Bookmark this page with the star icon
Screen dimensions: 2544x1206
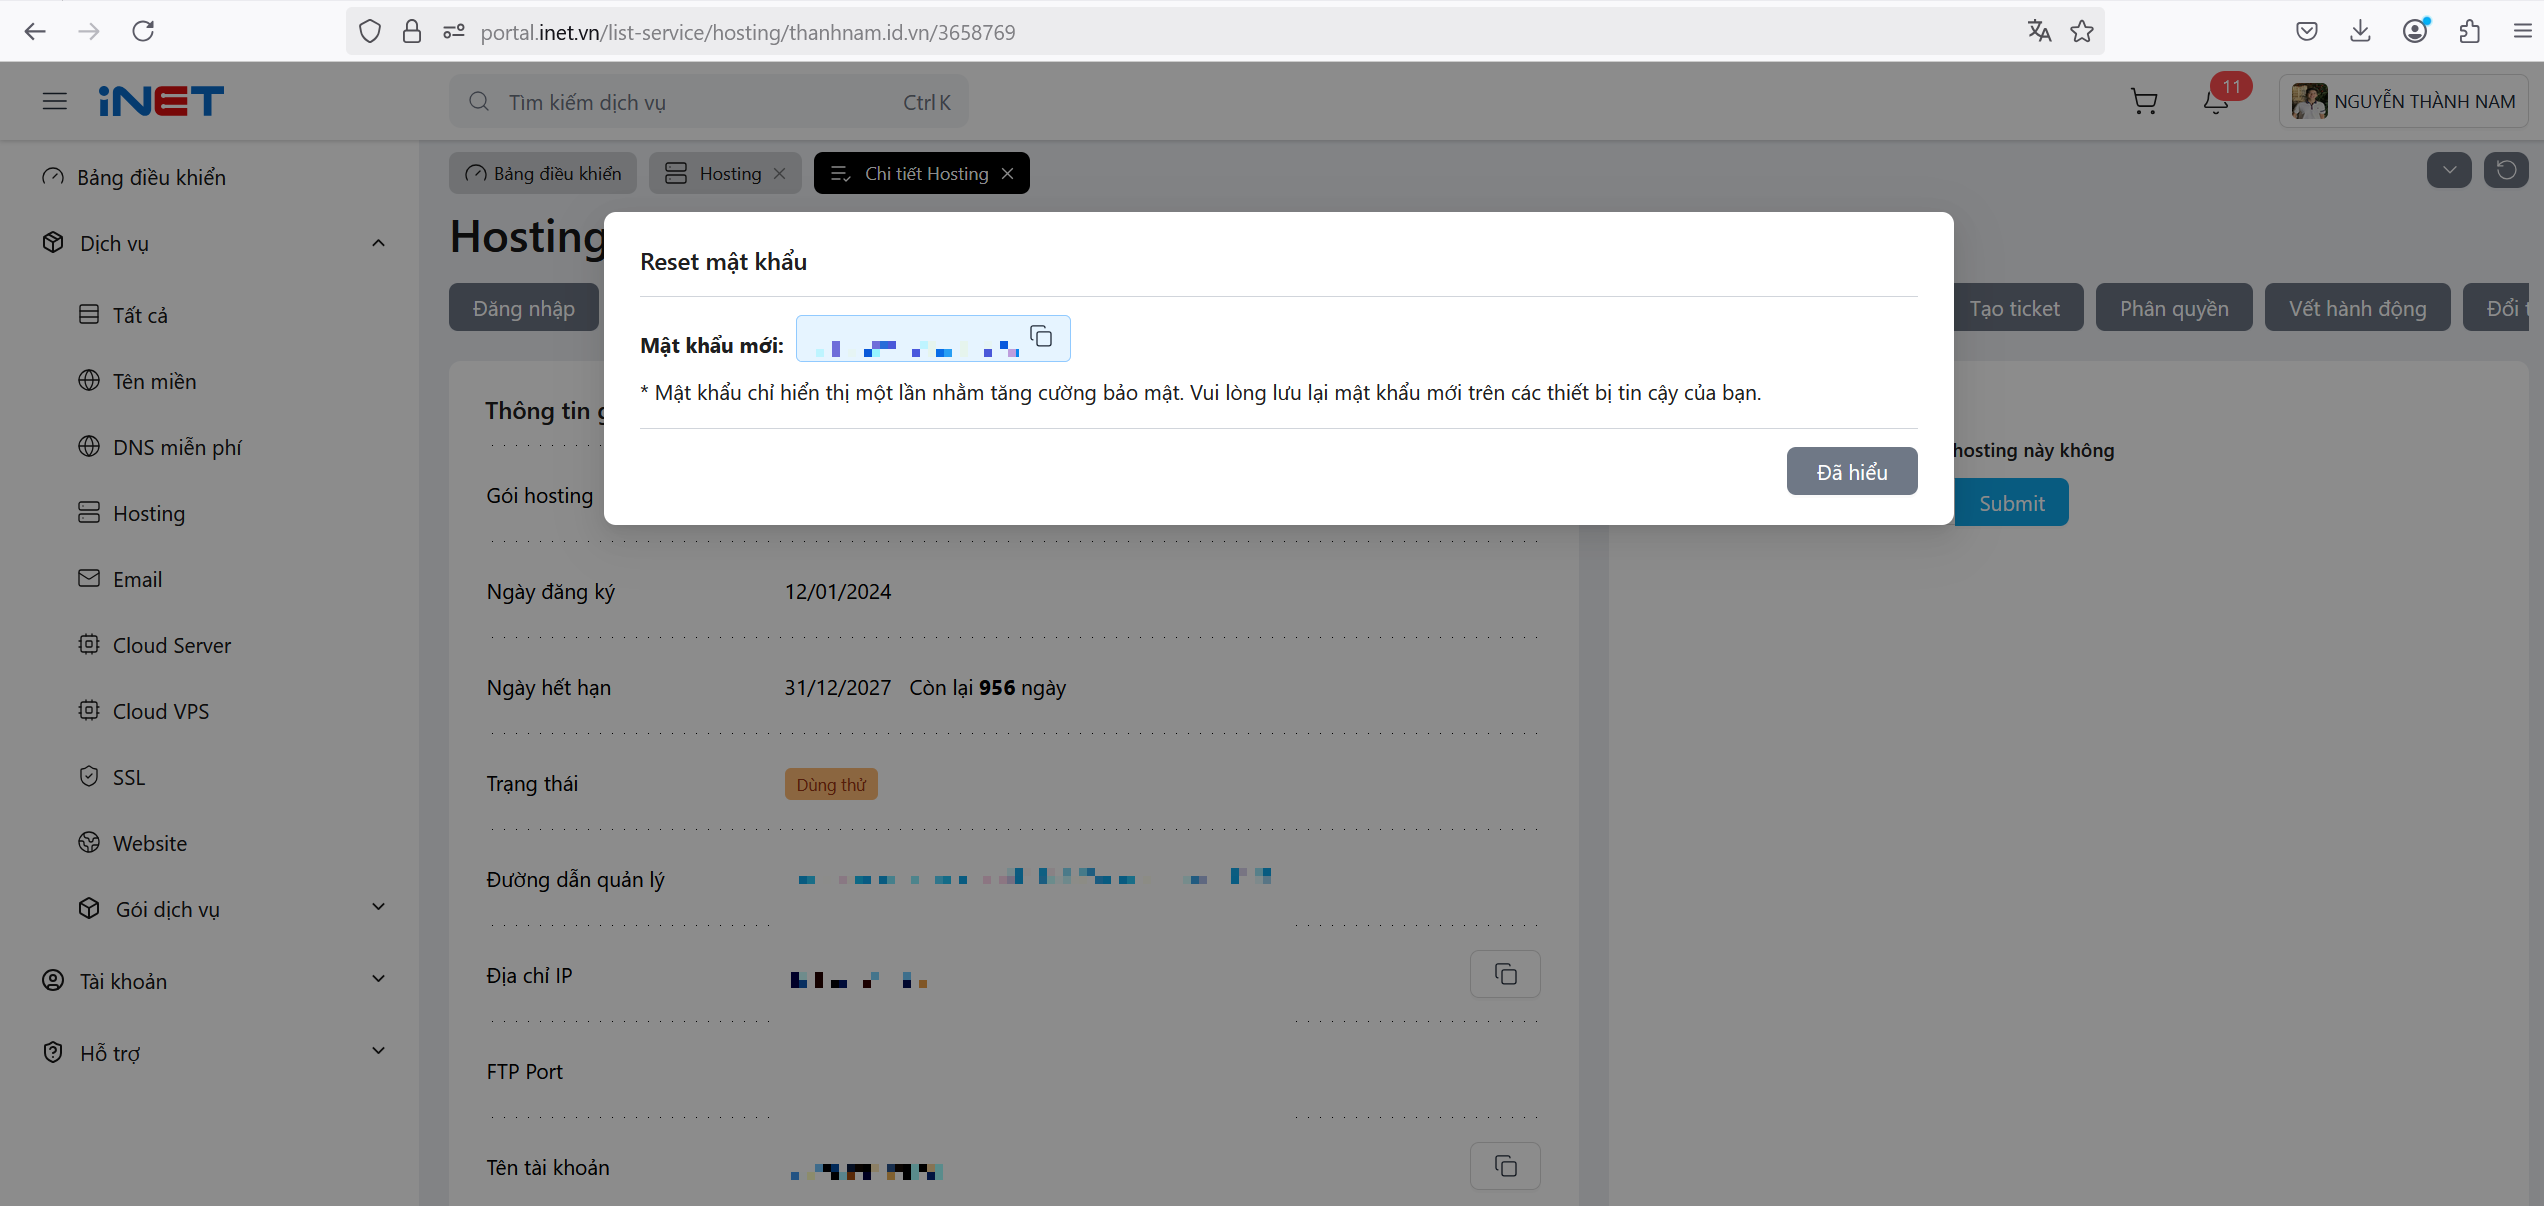pyautogui.click(x=2082, y=31)
